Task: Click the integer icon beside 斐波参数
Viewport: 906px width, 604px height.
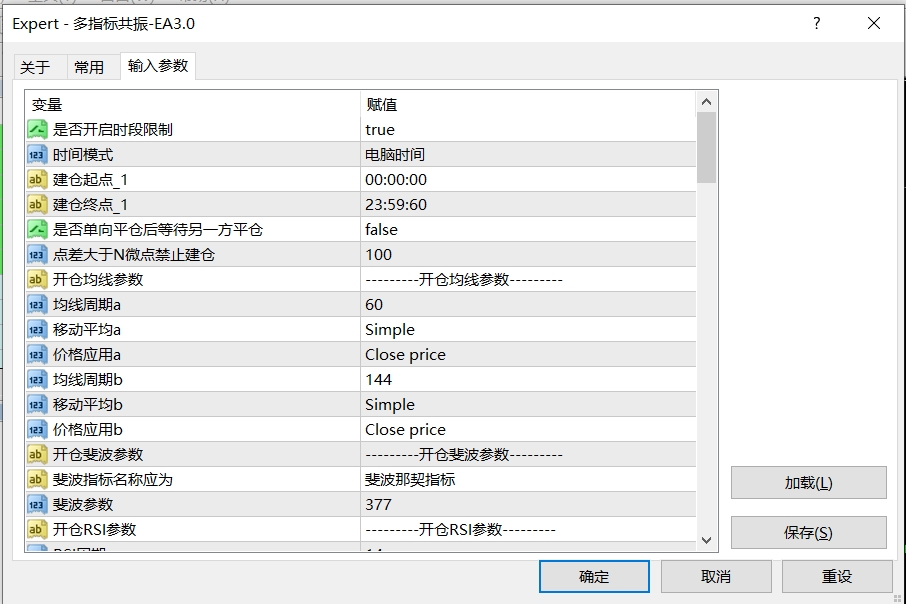Action: (37, 505)
